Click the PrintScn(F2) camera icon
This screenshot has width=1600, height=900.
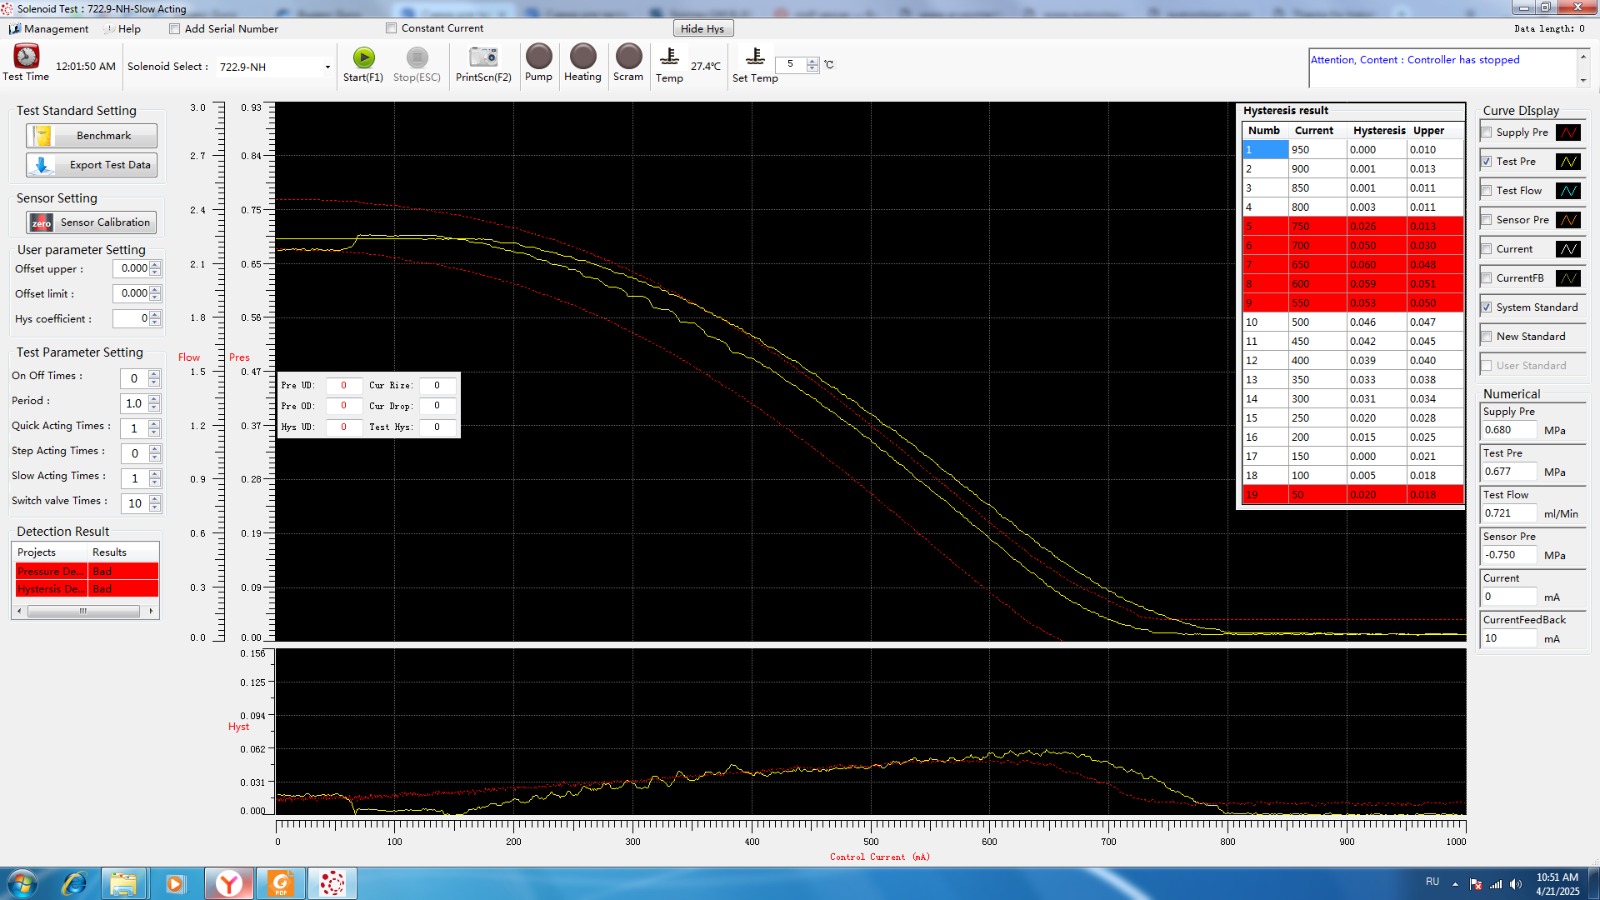coord(483,57)
